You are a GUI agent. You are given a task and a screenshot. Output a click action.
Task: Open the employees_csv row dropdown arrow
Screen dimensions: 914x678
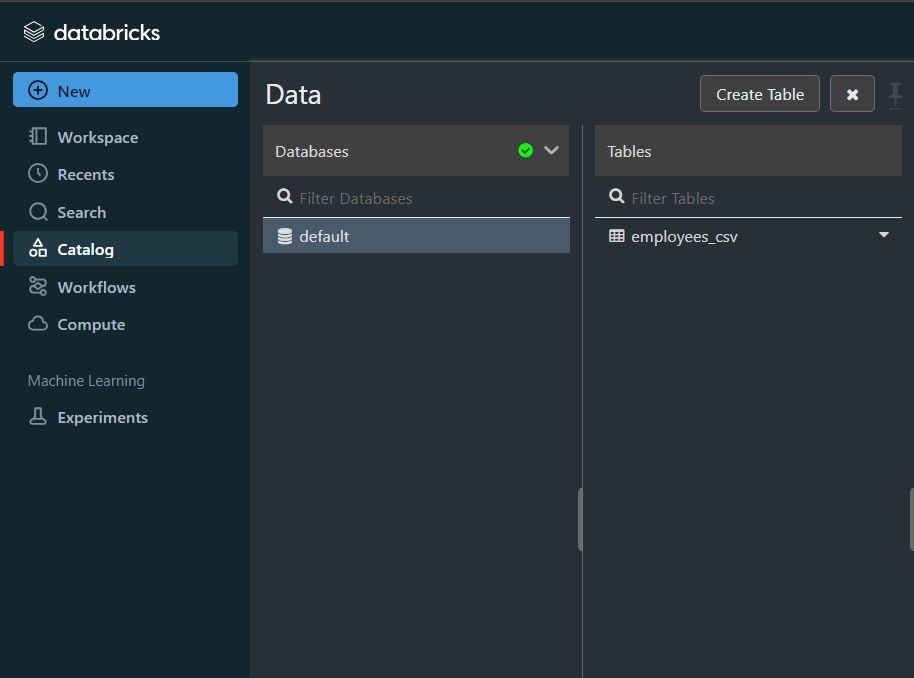coord(884,235)
